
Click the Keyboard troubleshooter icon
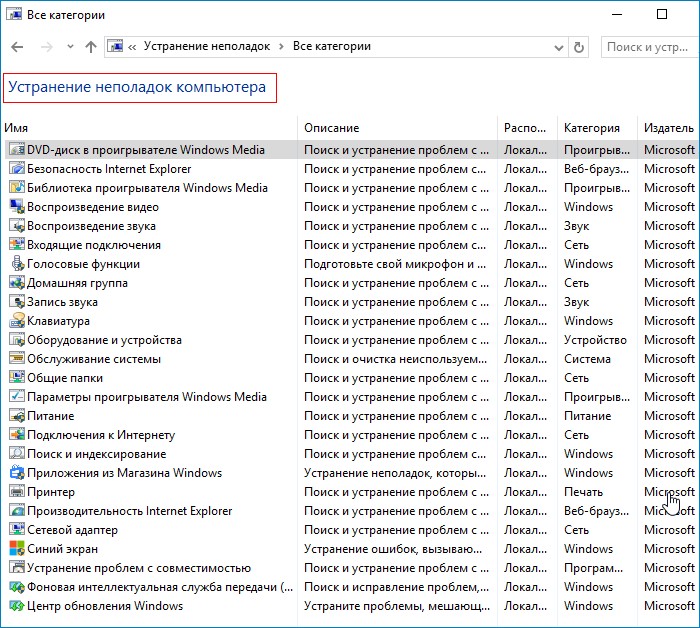(17, 321)
